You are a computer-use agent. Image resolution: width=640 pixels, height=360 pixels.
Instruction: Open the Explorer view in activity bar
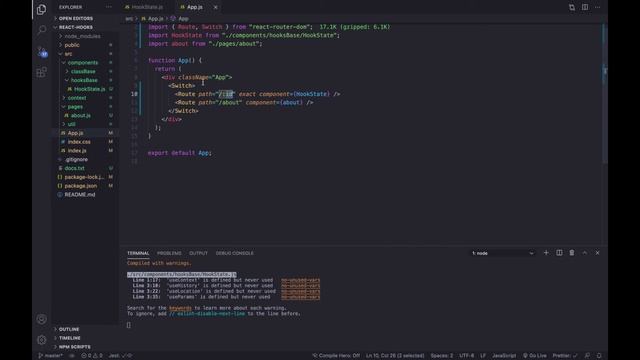tap(42, 9)
